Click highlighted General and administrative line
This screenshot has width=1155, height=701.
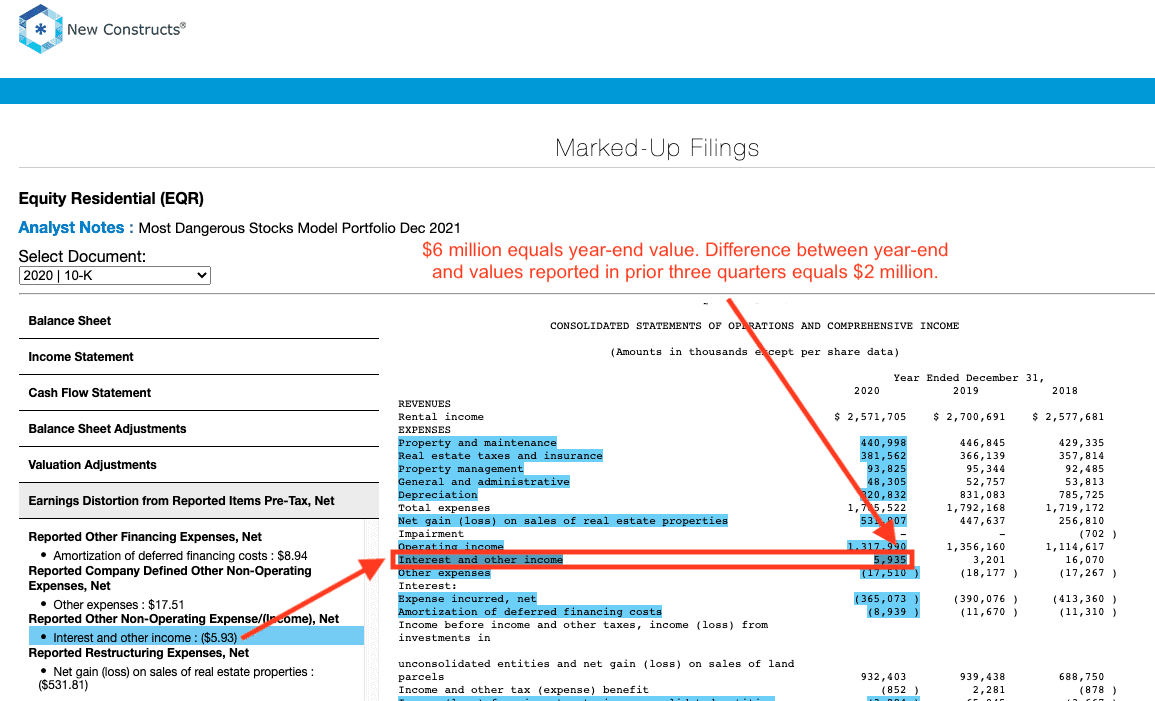coord(484,482)
